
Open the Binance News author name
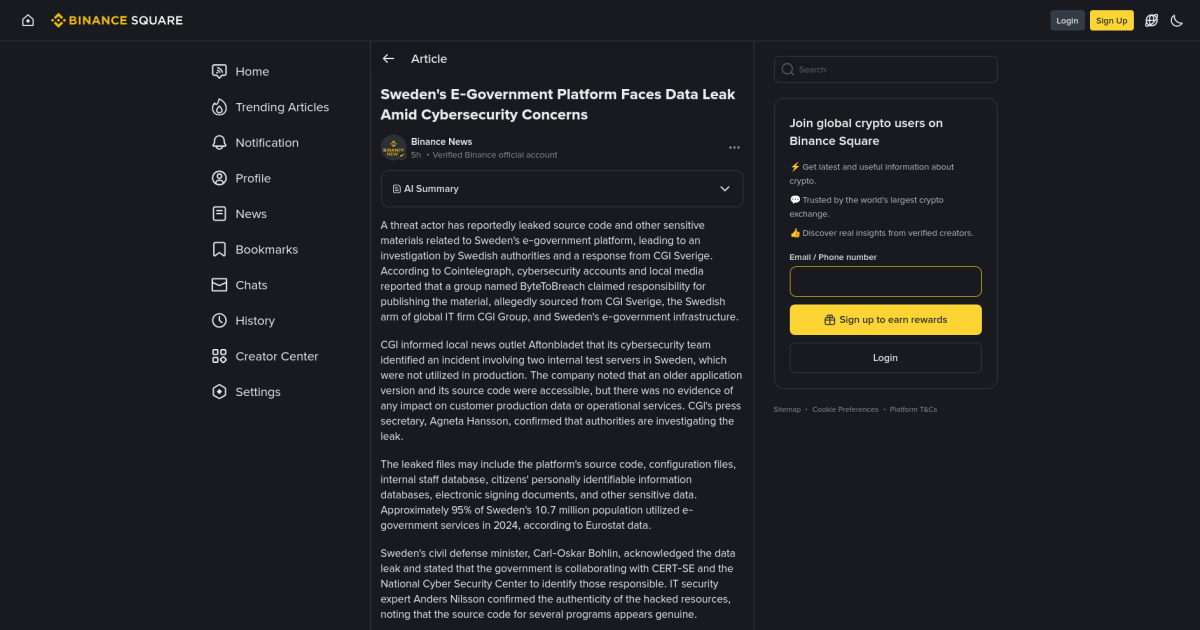(x=441, y=142)
